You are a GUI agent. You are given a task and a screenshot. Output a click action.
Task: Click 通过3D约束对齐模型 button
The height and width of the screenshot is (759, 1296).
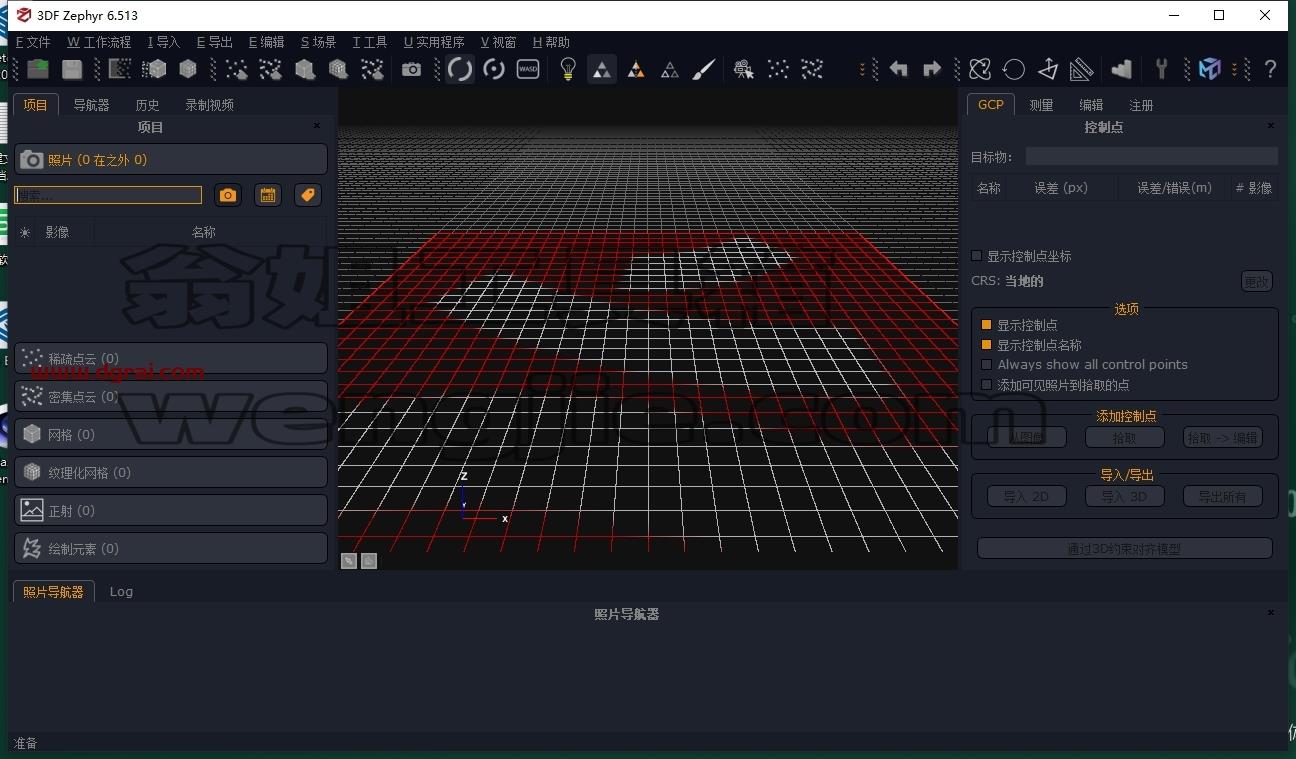[1124, 548]
